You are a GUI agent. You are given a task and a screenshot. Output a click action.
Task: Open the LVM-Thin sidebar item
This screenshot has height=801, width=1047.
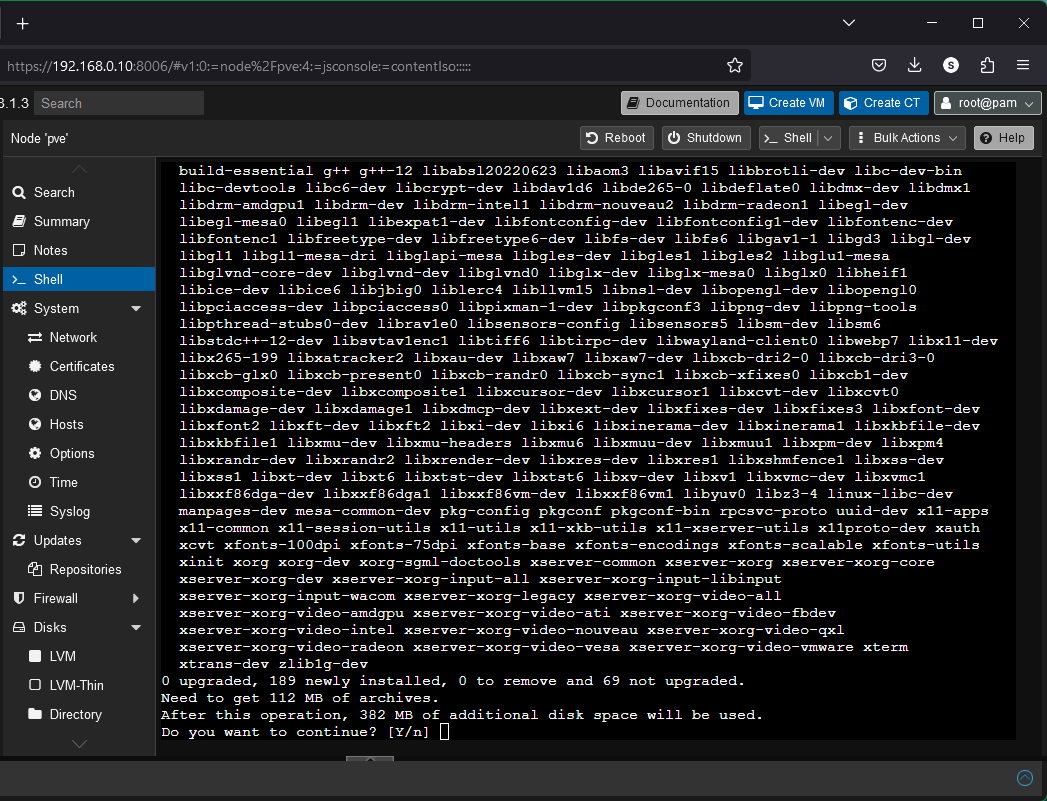79,686
